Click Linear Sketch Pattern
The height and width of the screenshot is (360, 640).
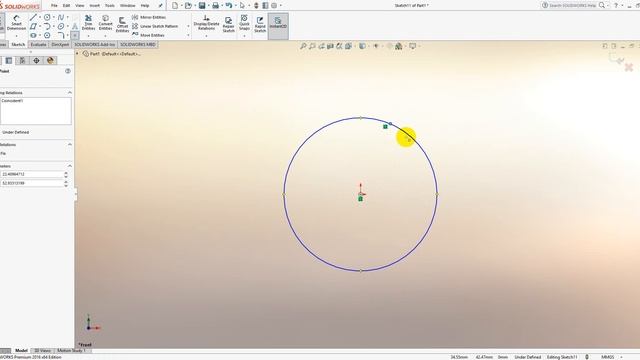coord(155,26)
